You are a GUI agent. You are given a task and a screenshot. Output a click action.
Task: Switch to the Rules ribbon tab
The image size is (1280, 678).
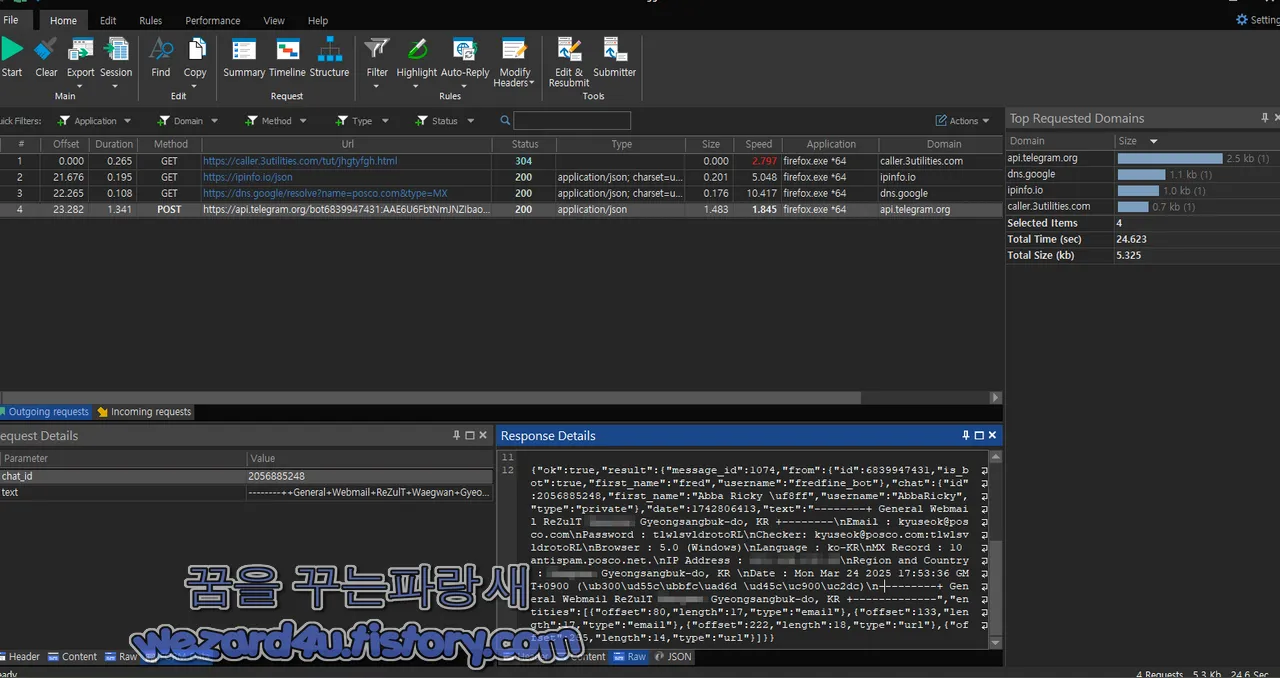click(151, 20)
